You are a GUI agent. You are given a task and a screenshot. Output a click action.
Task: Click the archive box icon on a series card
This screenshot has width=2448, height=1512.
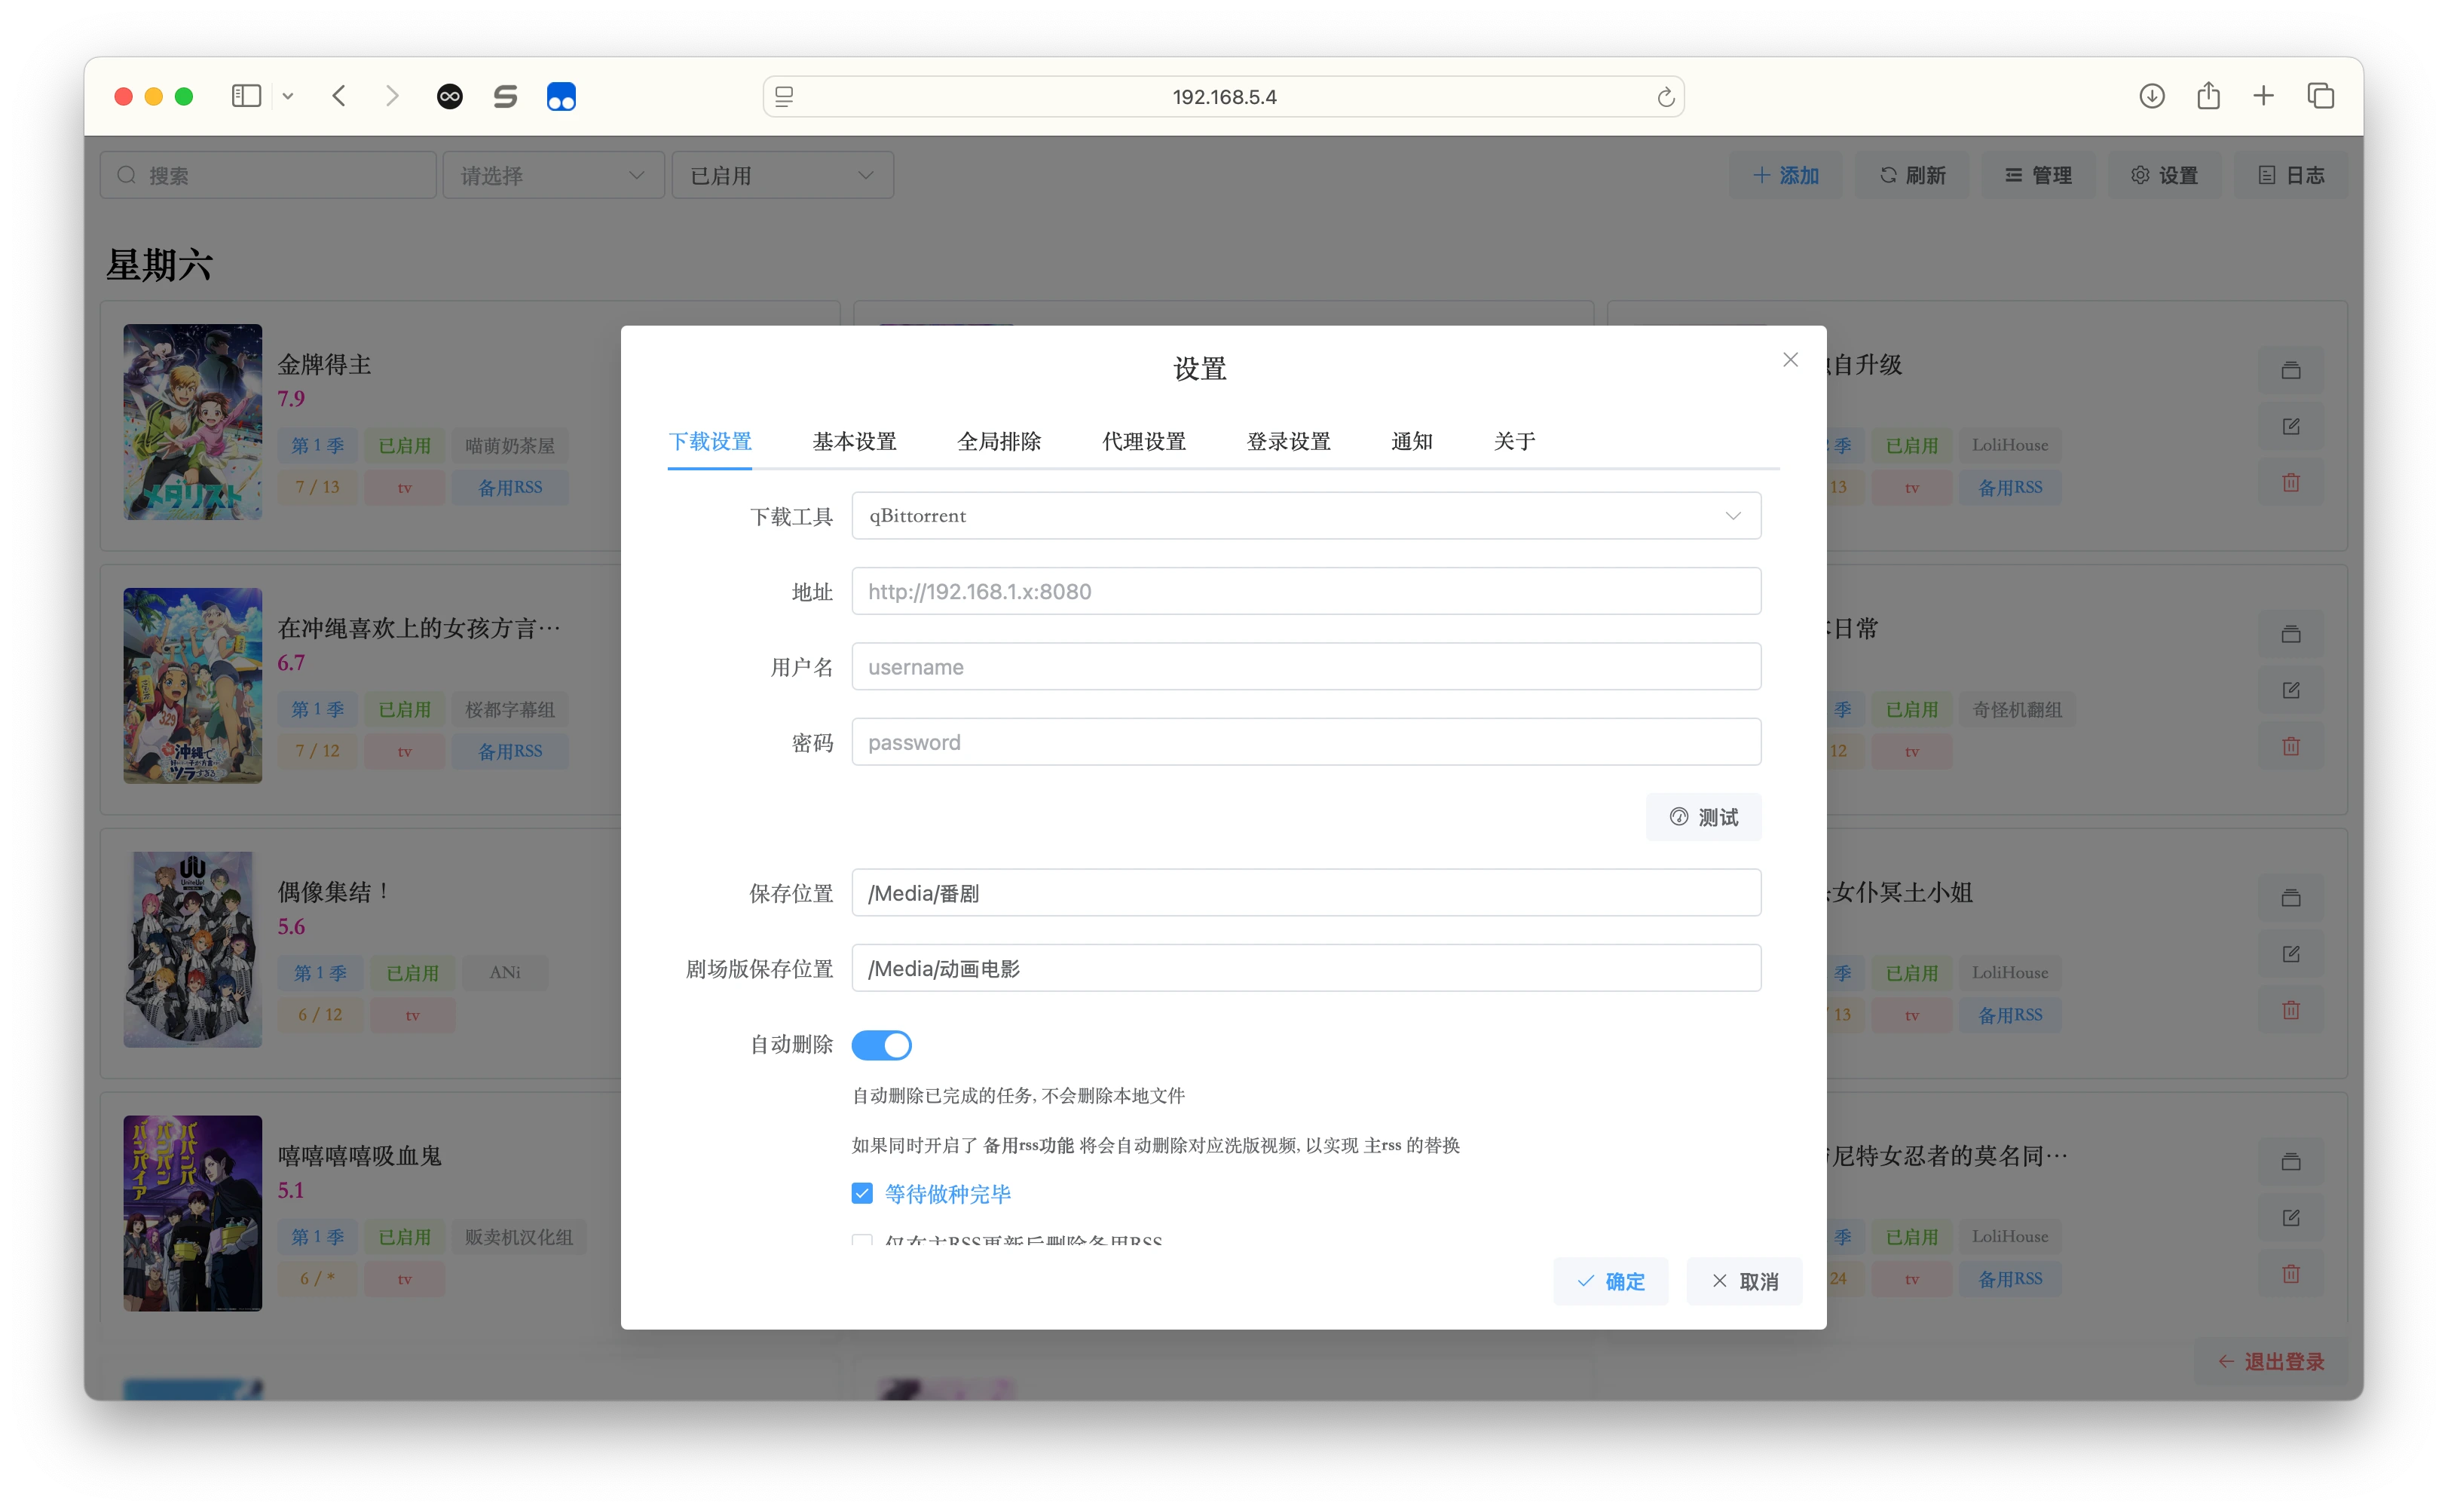[x=2291, y=370]
